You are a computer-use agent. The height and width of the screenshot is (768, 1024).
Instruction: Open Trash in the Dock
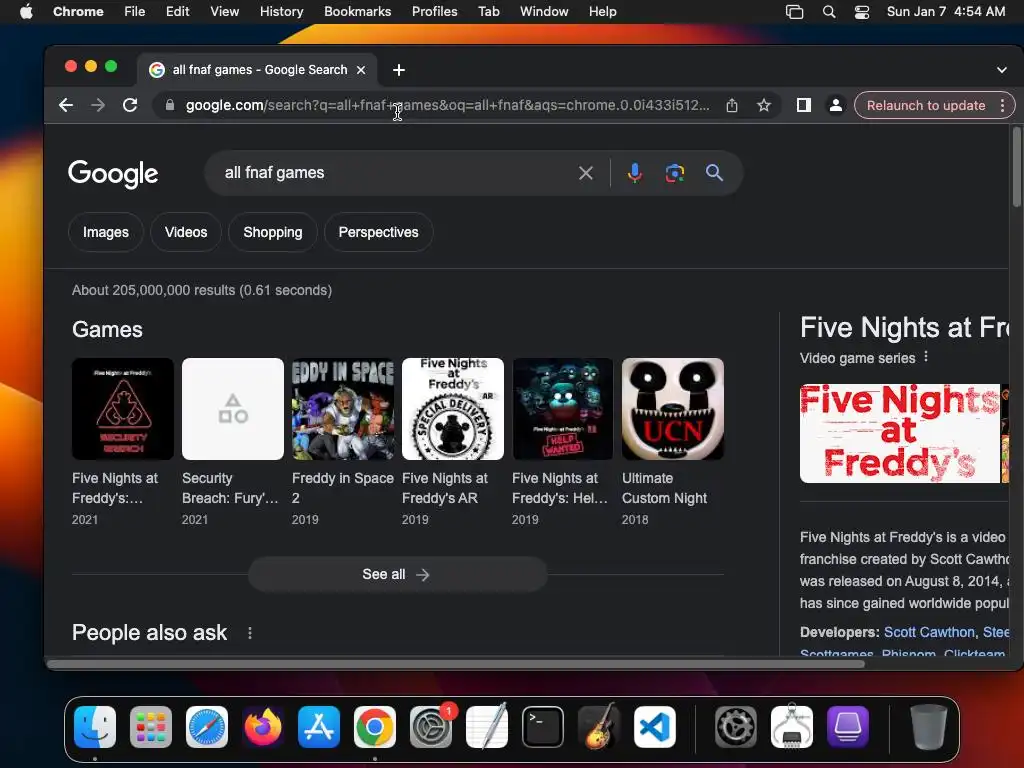[929, 727]
